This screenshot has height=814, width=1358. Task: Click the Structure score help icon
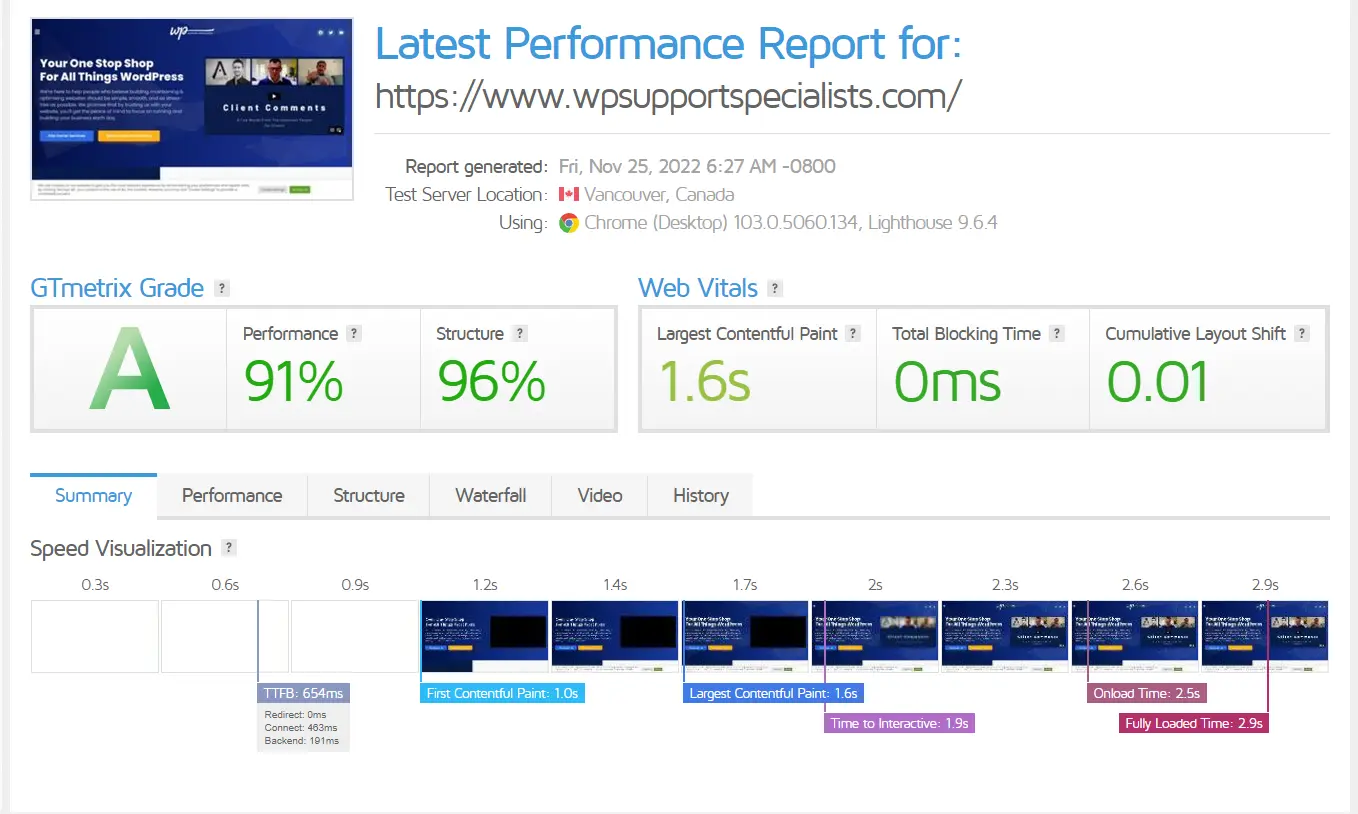520,334
